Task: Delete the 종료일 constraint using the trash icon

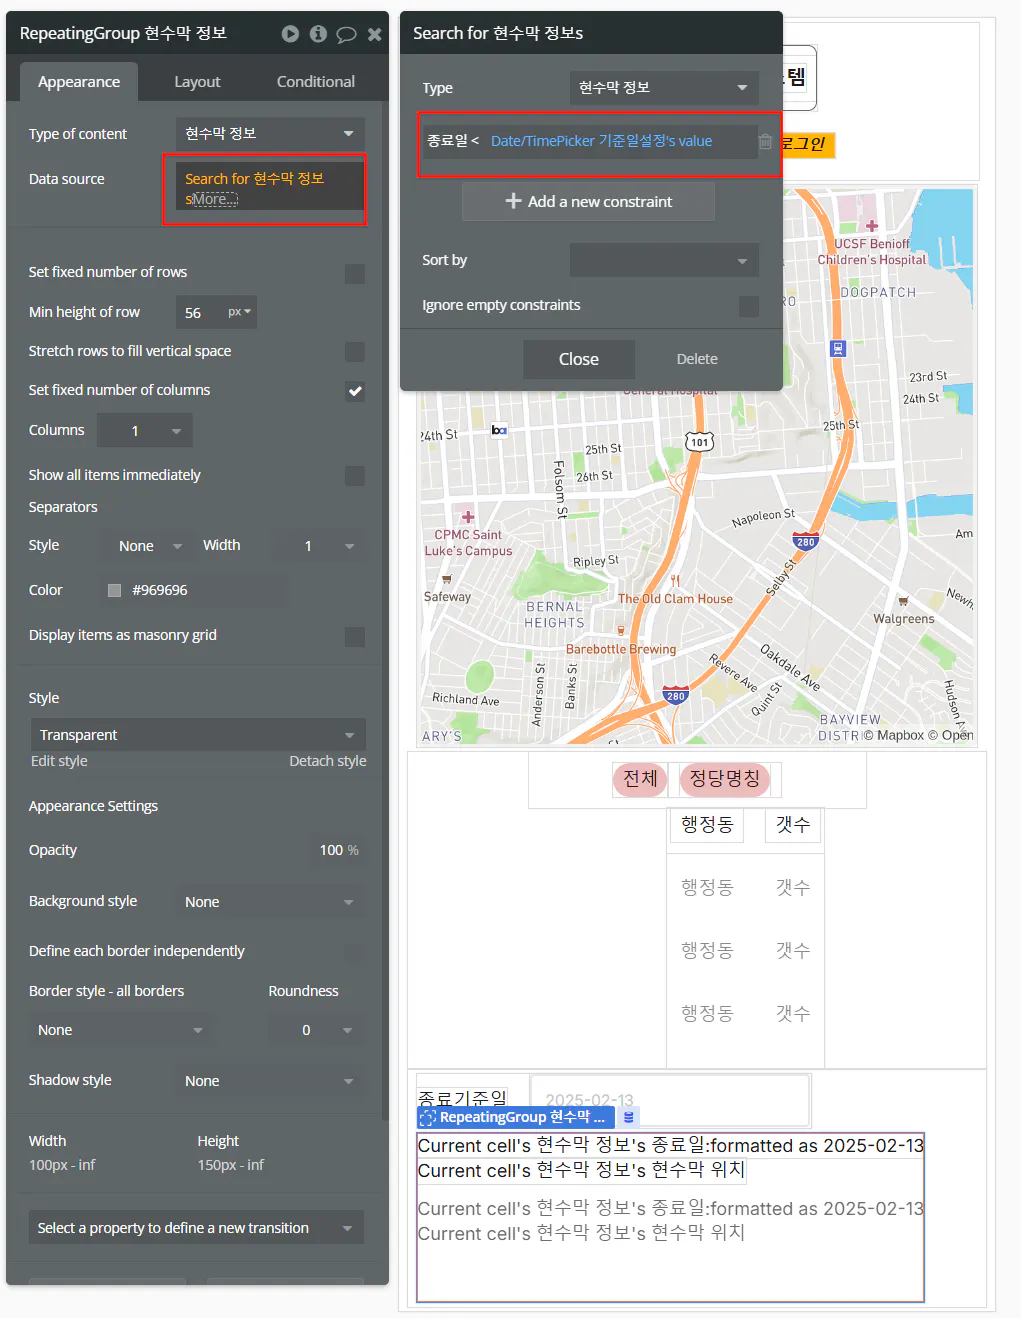Action: (765, 142)
